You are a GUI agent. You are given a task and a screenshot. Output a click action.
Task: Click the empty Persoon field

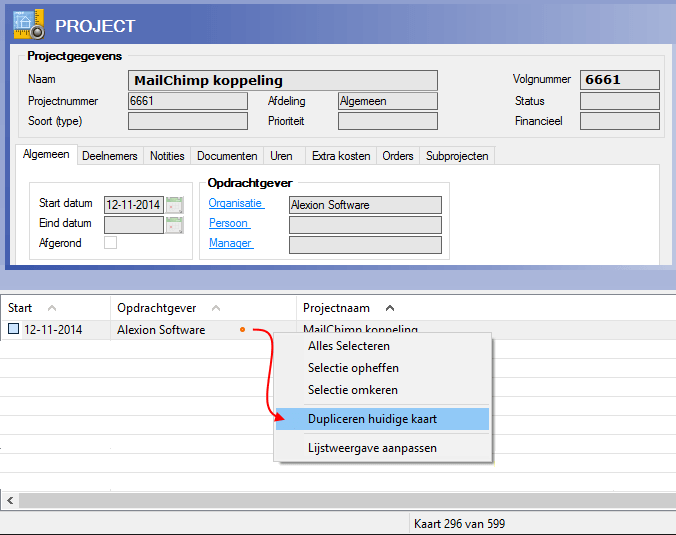365,225
